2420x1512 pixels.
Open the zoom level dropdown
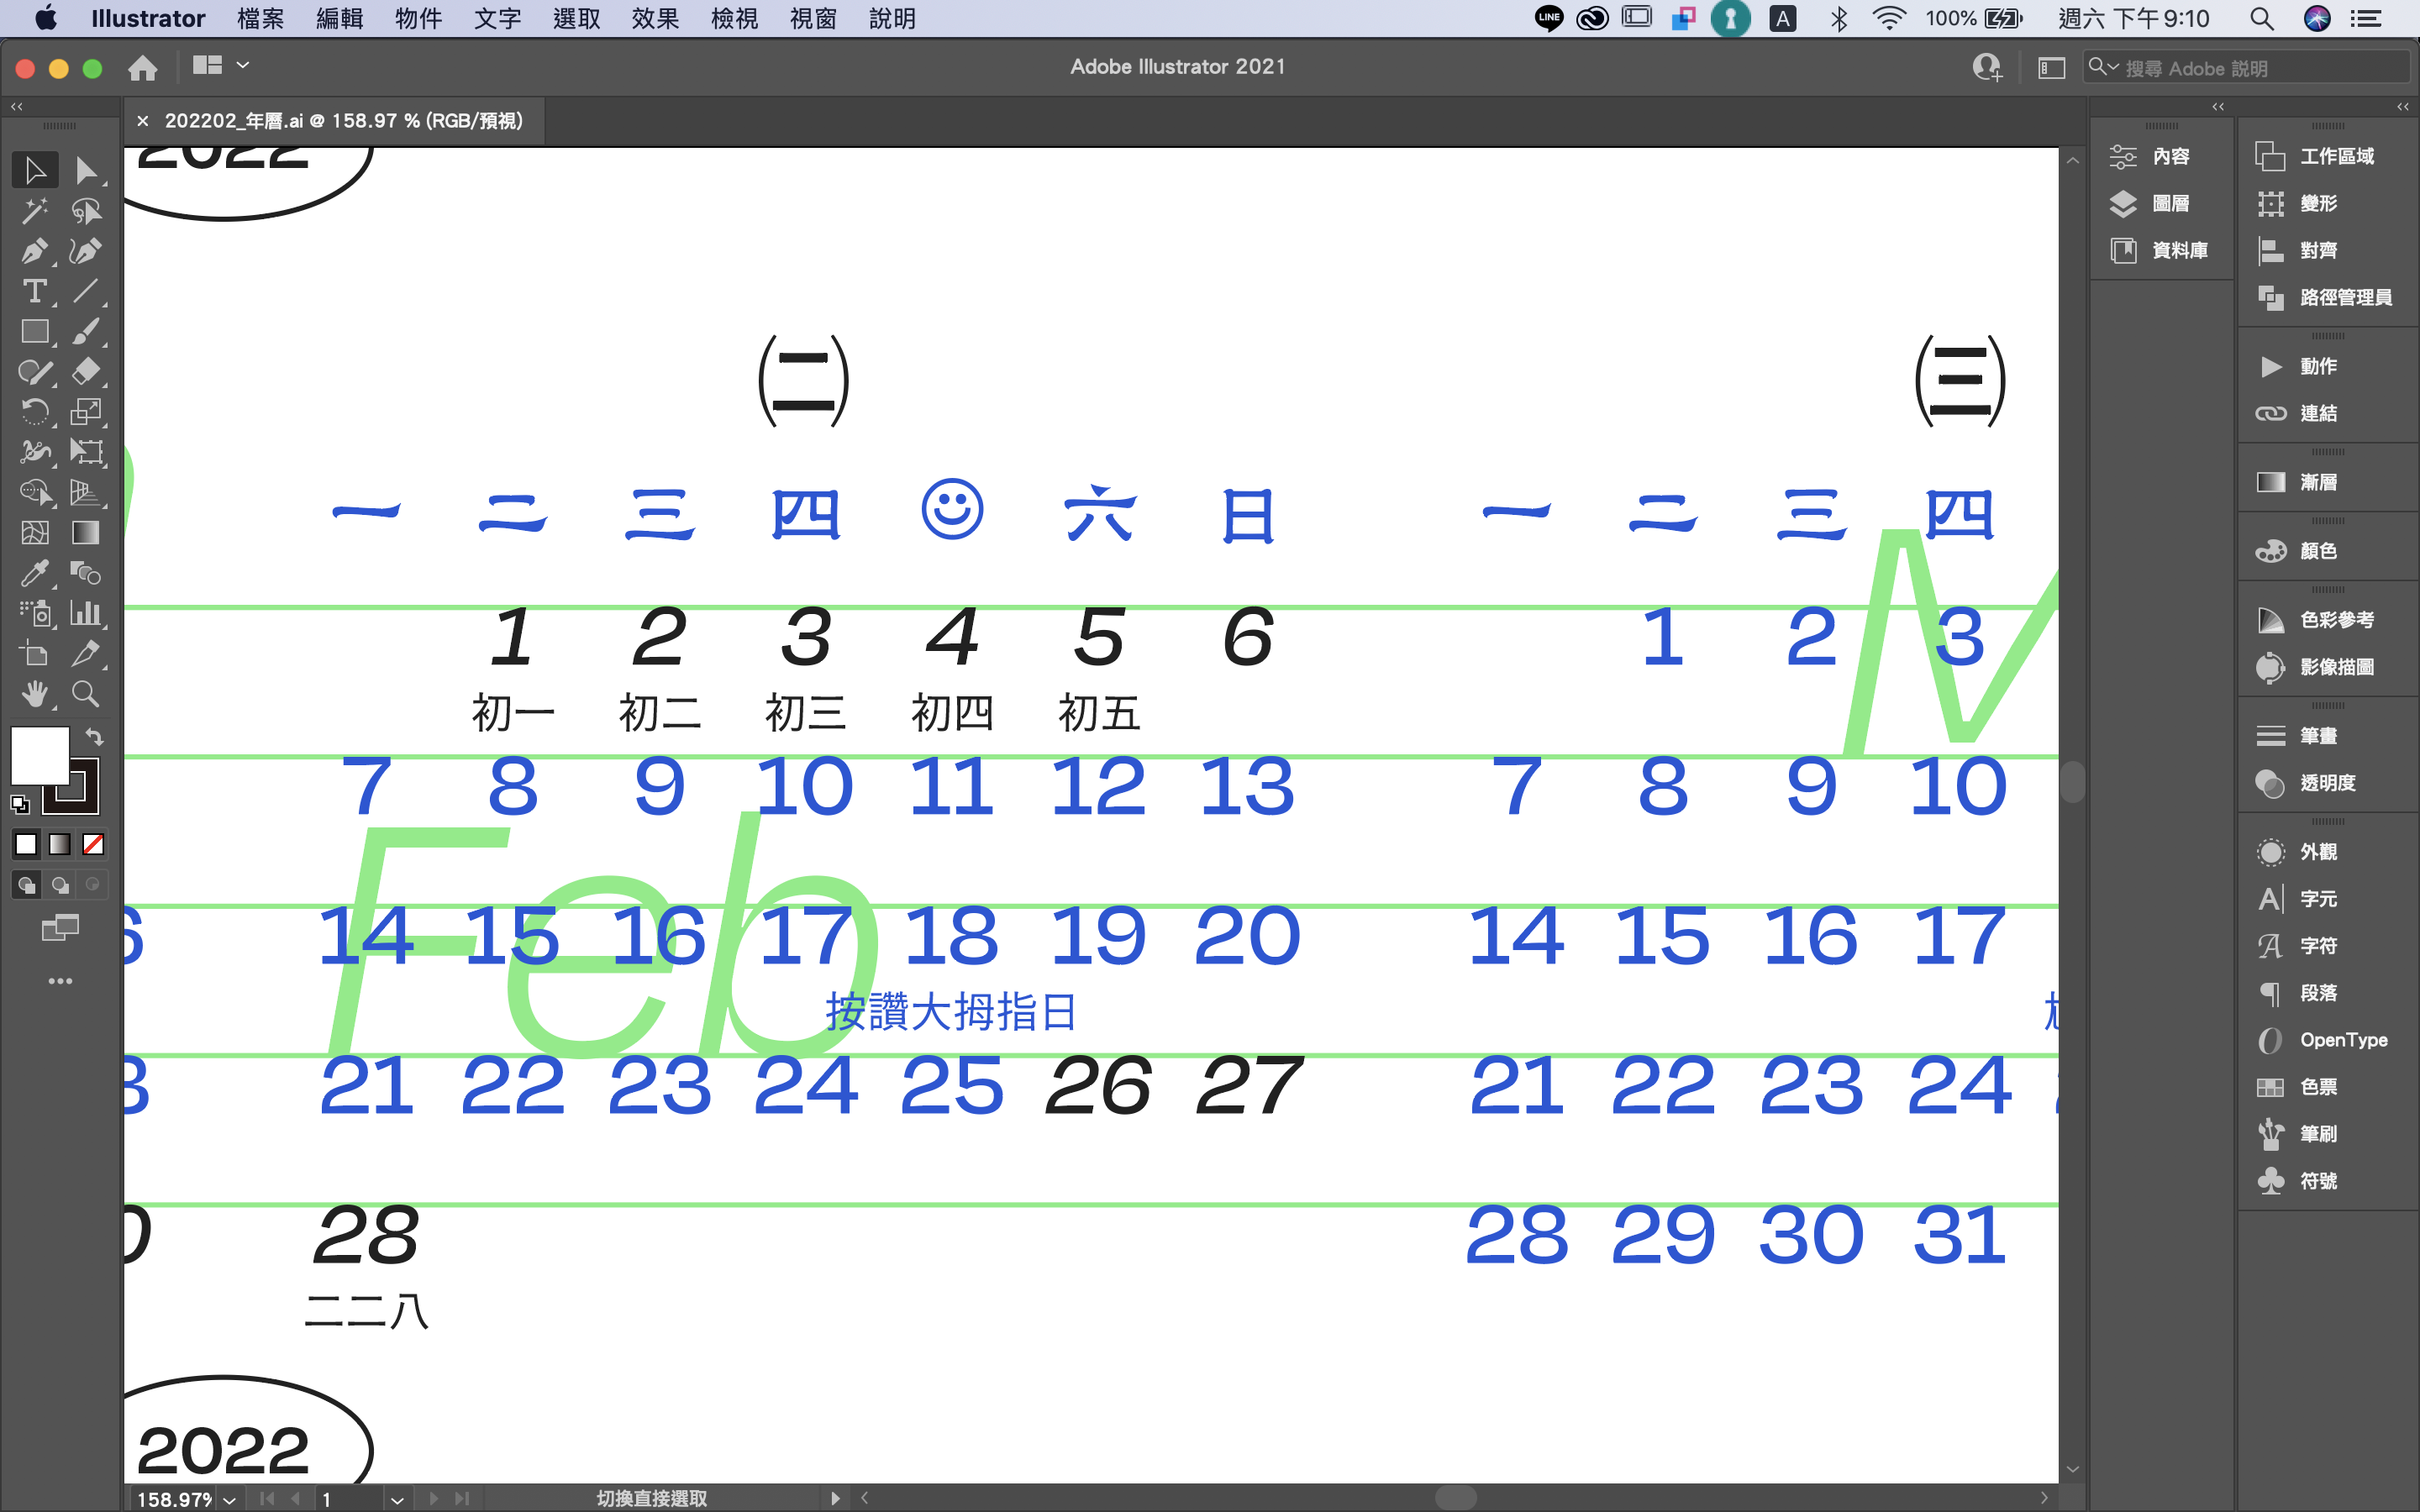click(x=230, y=1499)
